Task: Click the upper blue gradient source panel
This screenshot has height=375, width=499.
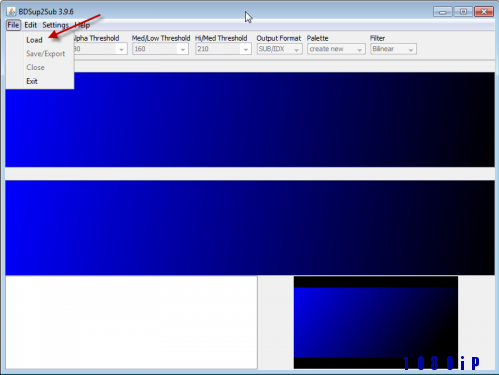Action: pyautogui.click(x=250, y=119)
